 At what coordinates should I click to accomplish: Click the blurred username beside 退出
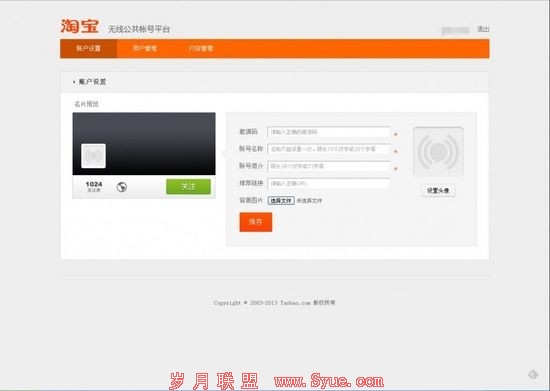(x=455, y=31)
